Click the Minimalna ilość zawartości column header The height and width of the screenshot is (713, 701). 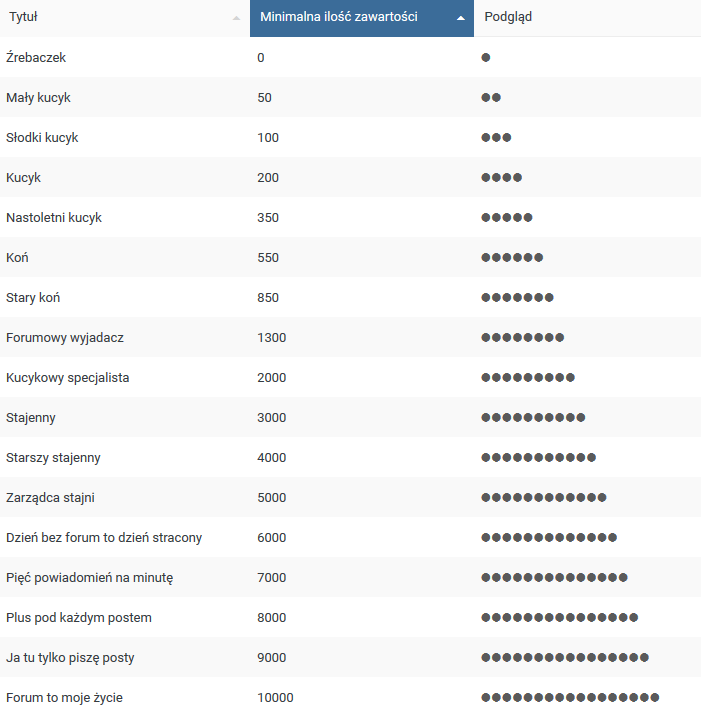click(339, 17)
